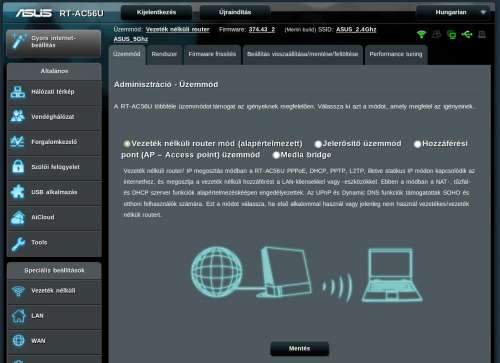Open the Vendéghálózat guest network icon
Viewport: 500px width, 363px height.
18,117
